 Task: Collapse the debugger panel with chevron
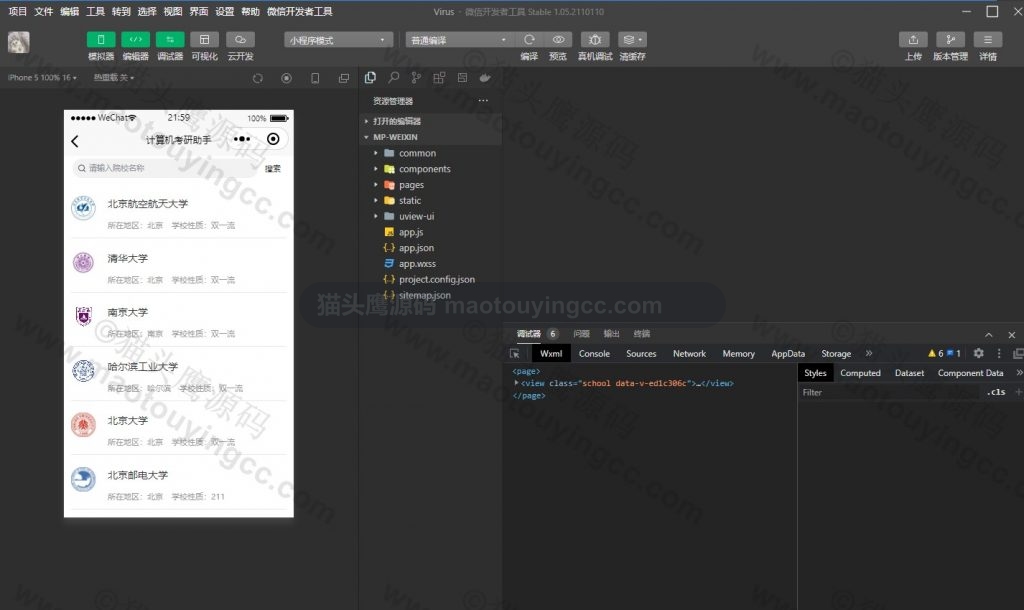(989, 334)
